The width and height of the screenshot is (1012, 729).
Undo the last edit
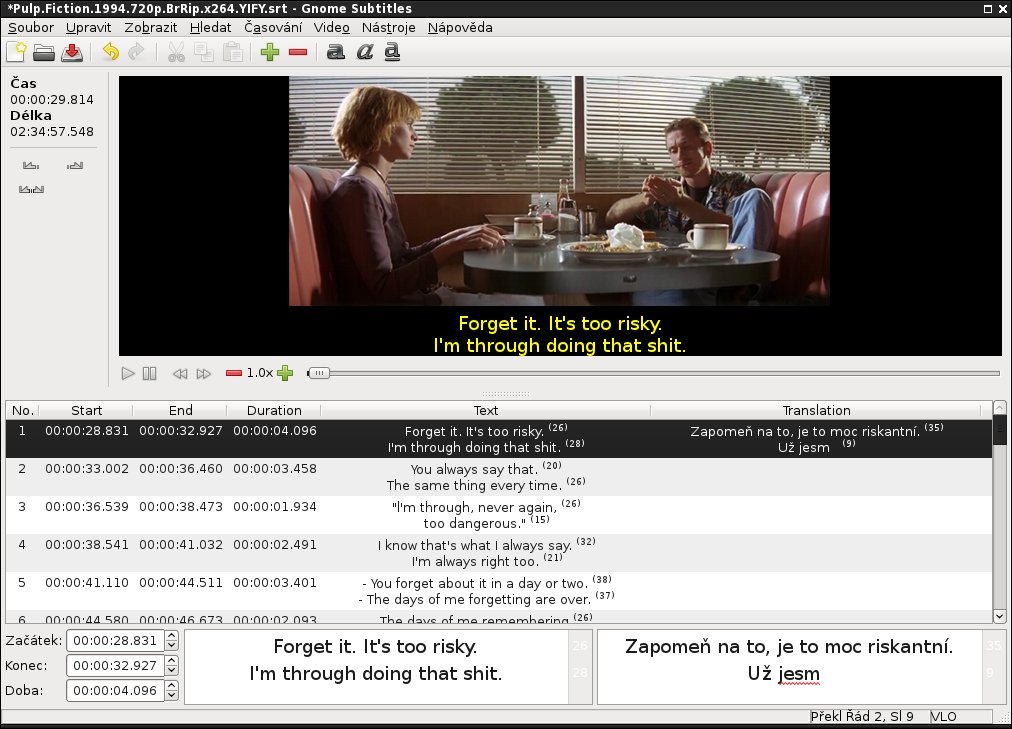110,53
